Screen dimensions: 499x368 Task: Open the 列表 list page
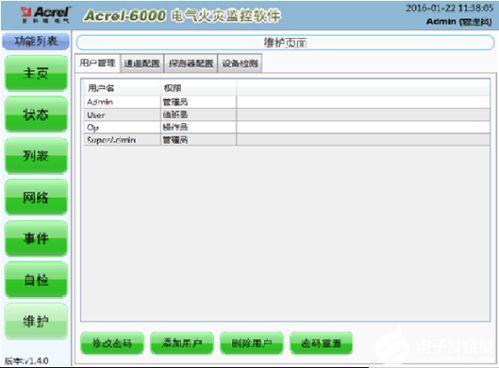(36, 156)
